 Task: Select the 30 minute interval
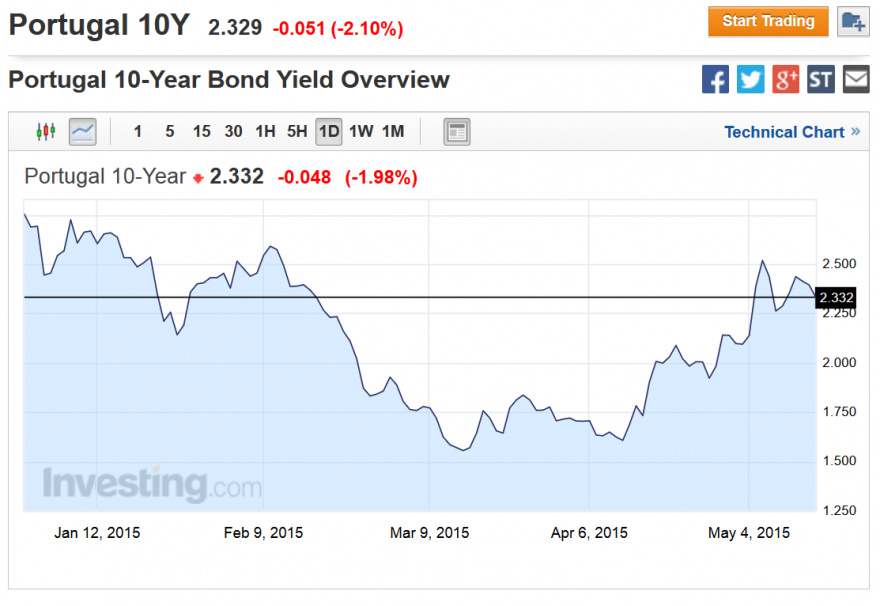232,131
